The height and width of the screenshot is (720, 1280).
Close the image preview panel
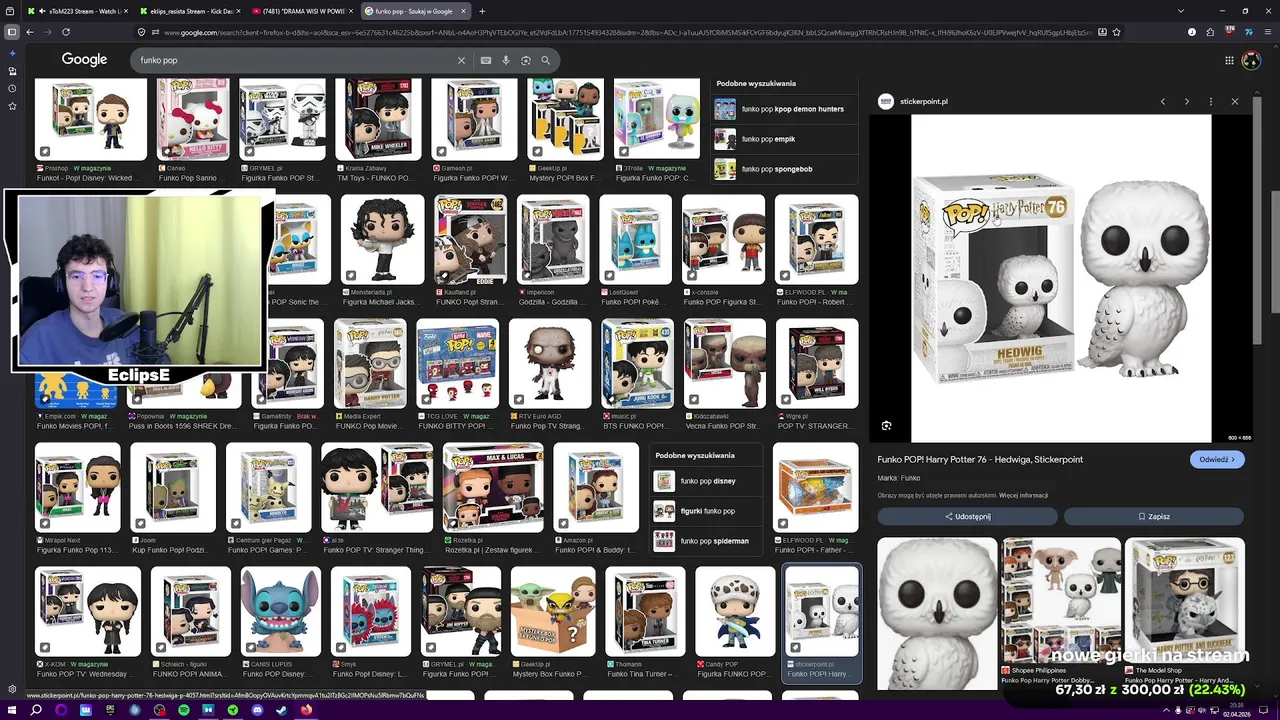coord(1235,101)
